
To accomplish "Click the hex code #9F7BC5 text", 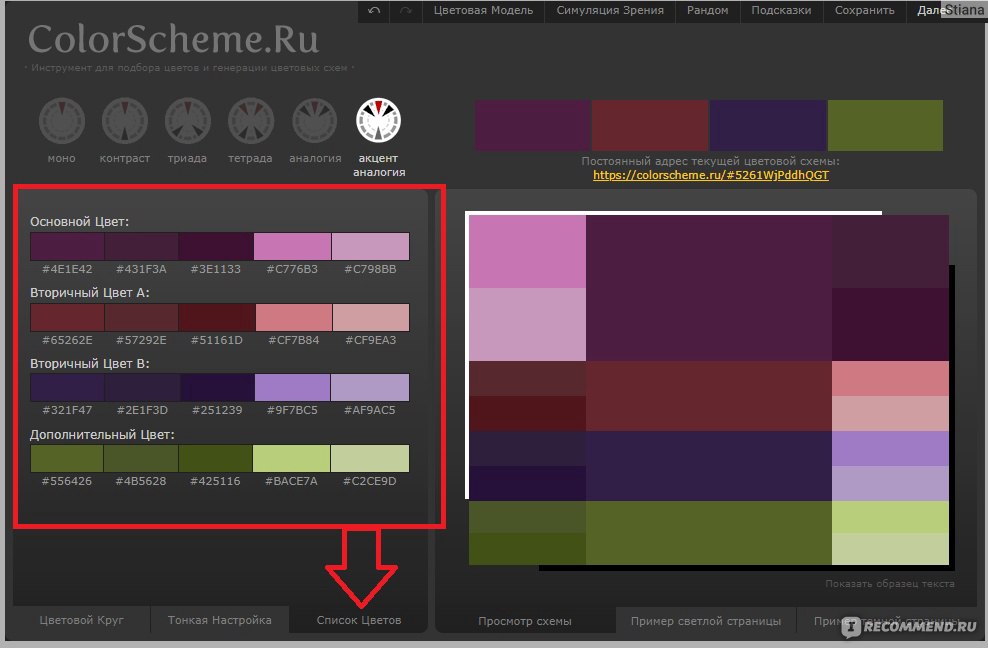I will point(292,410).
